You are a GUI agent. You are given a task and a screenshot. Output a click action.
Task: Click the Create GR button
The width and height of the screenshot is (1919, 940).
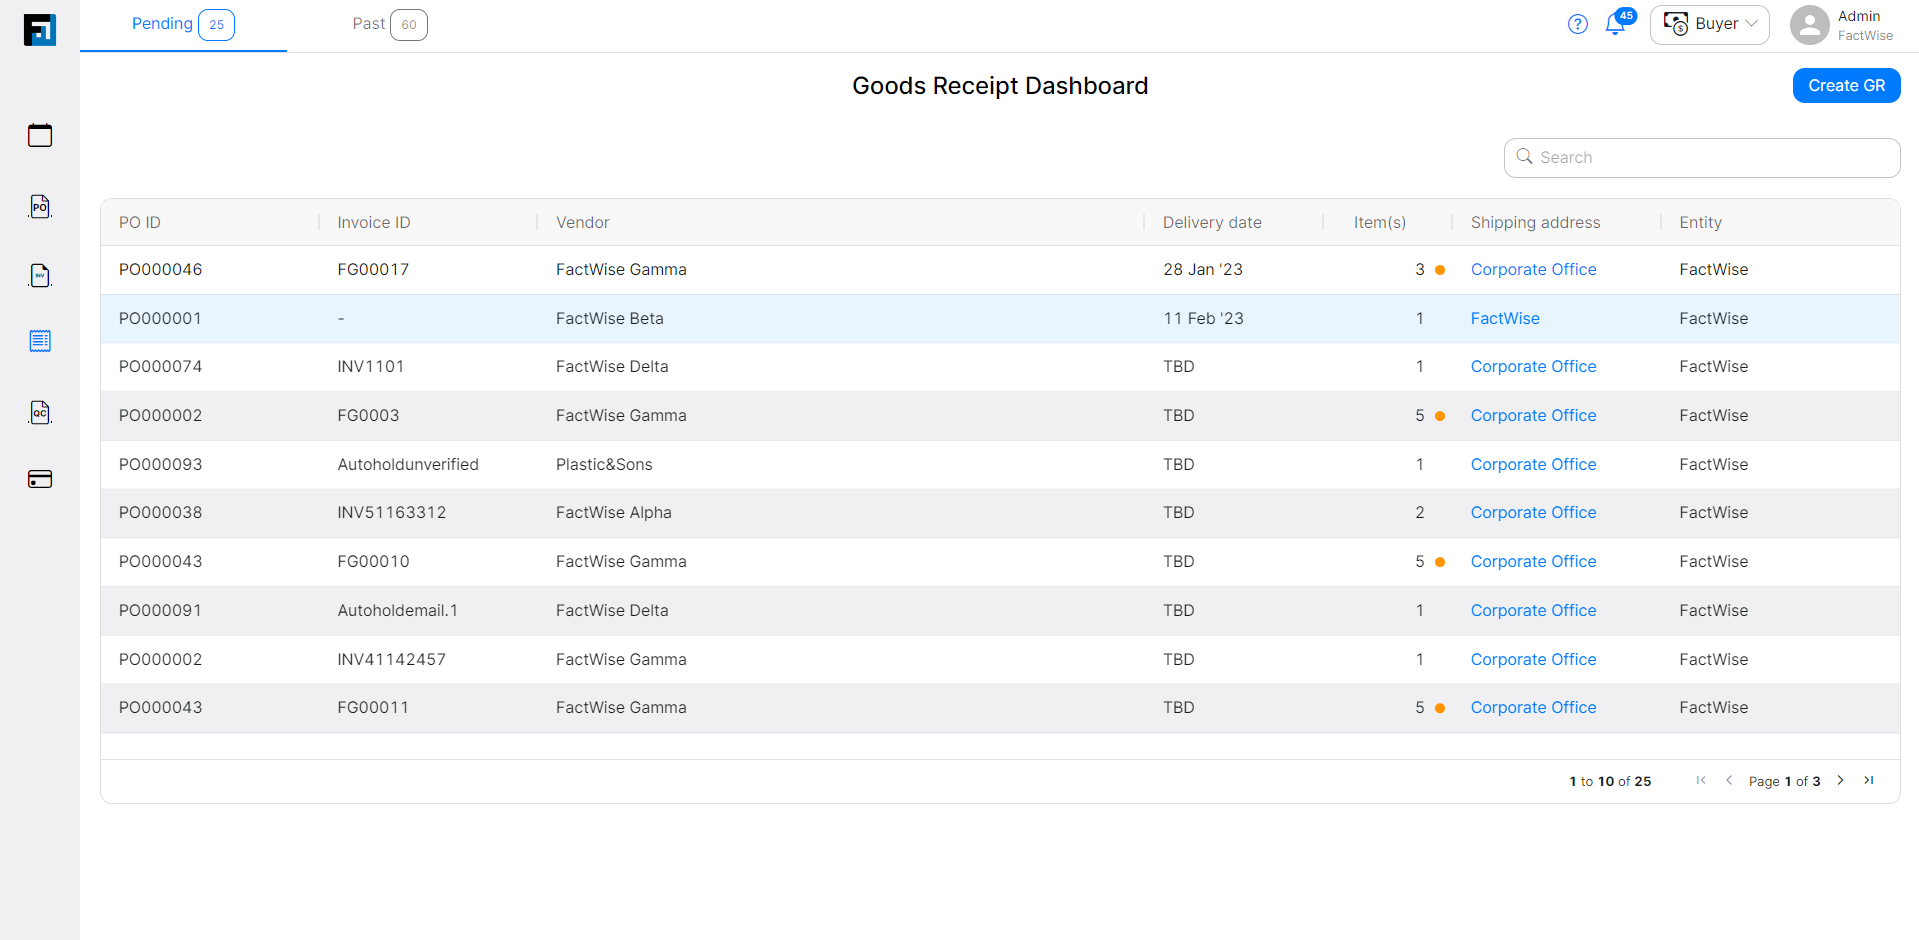pos(1846,85)
